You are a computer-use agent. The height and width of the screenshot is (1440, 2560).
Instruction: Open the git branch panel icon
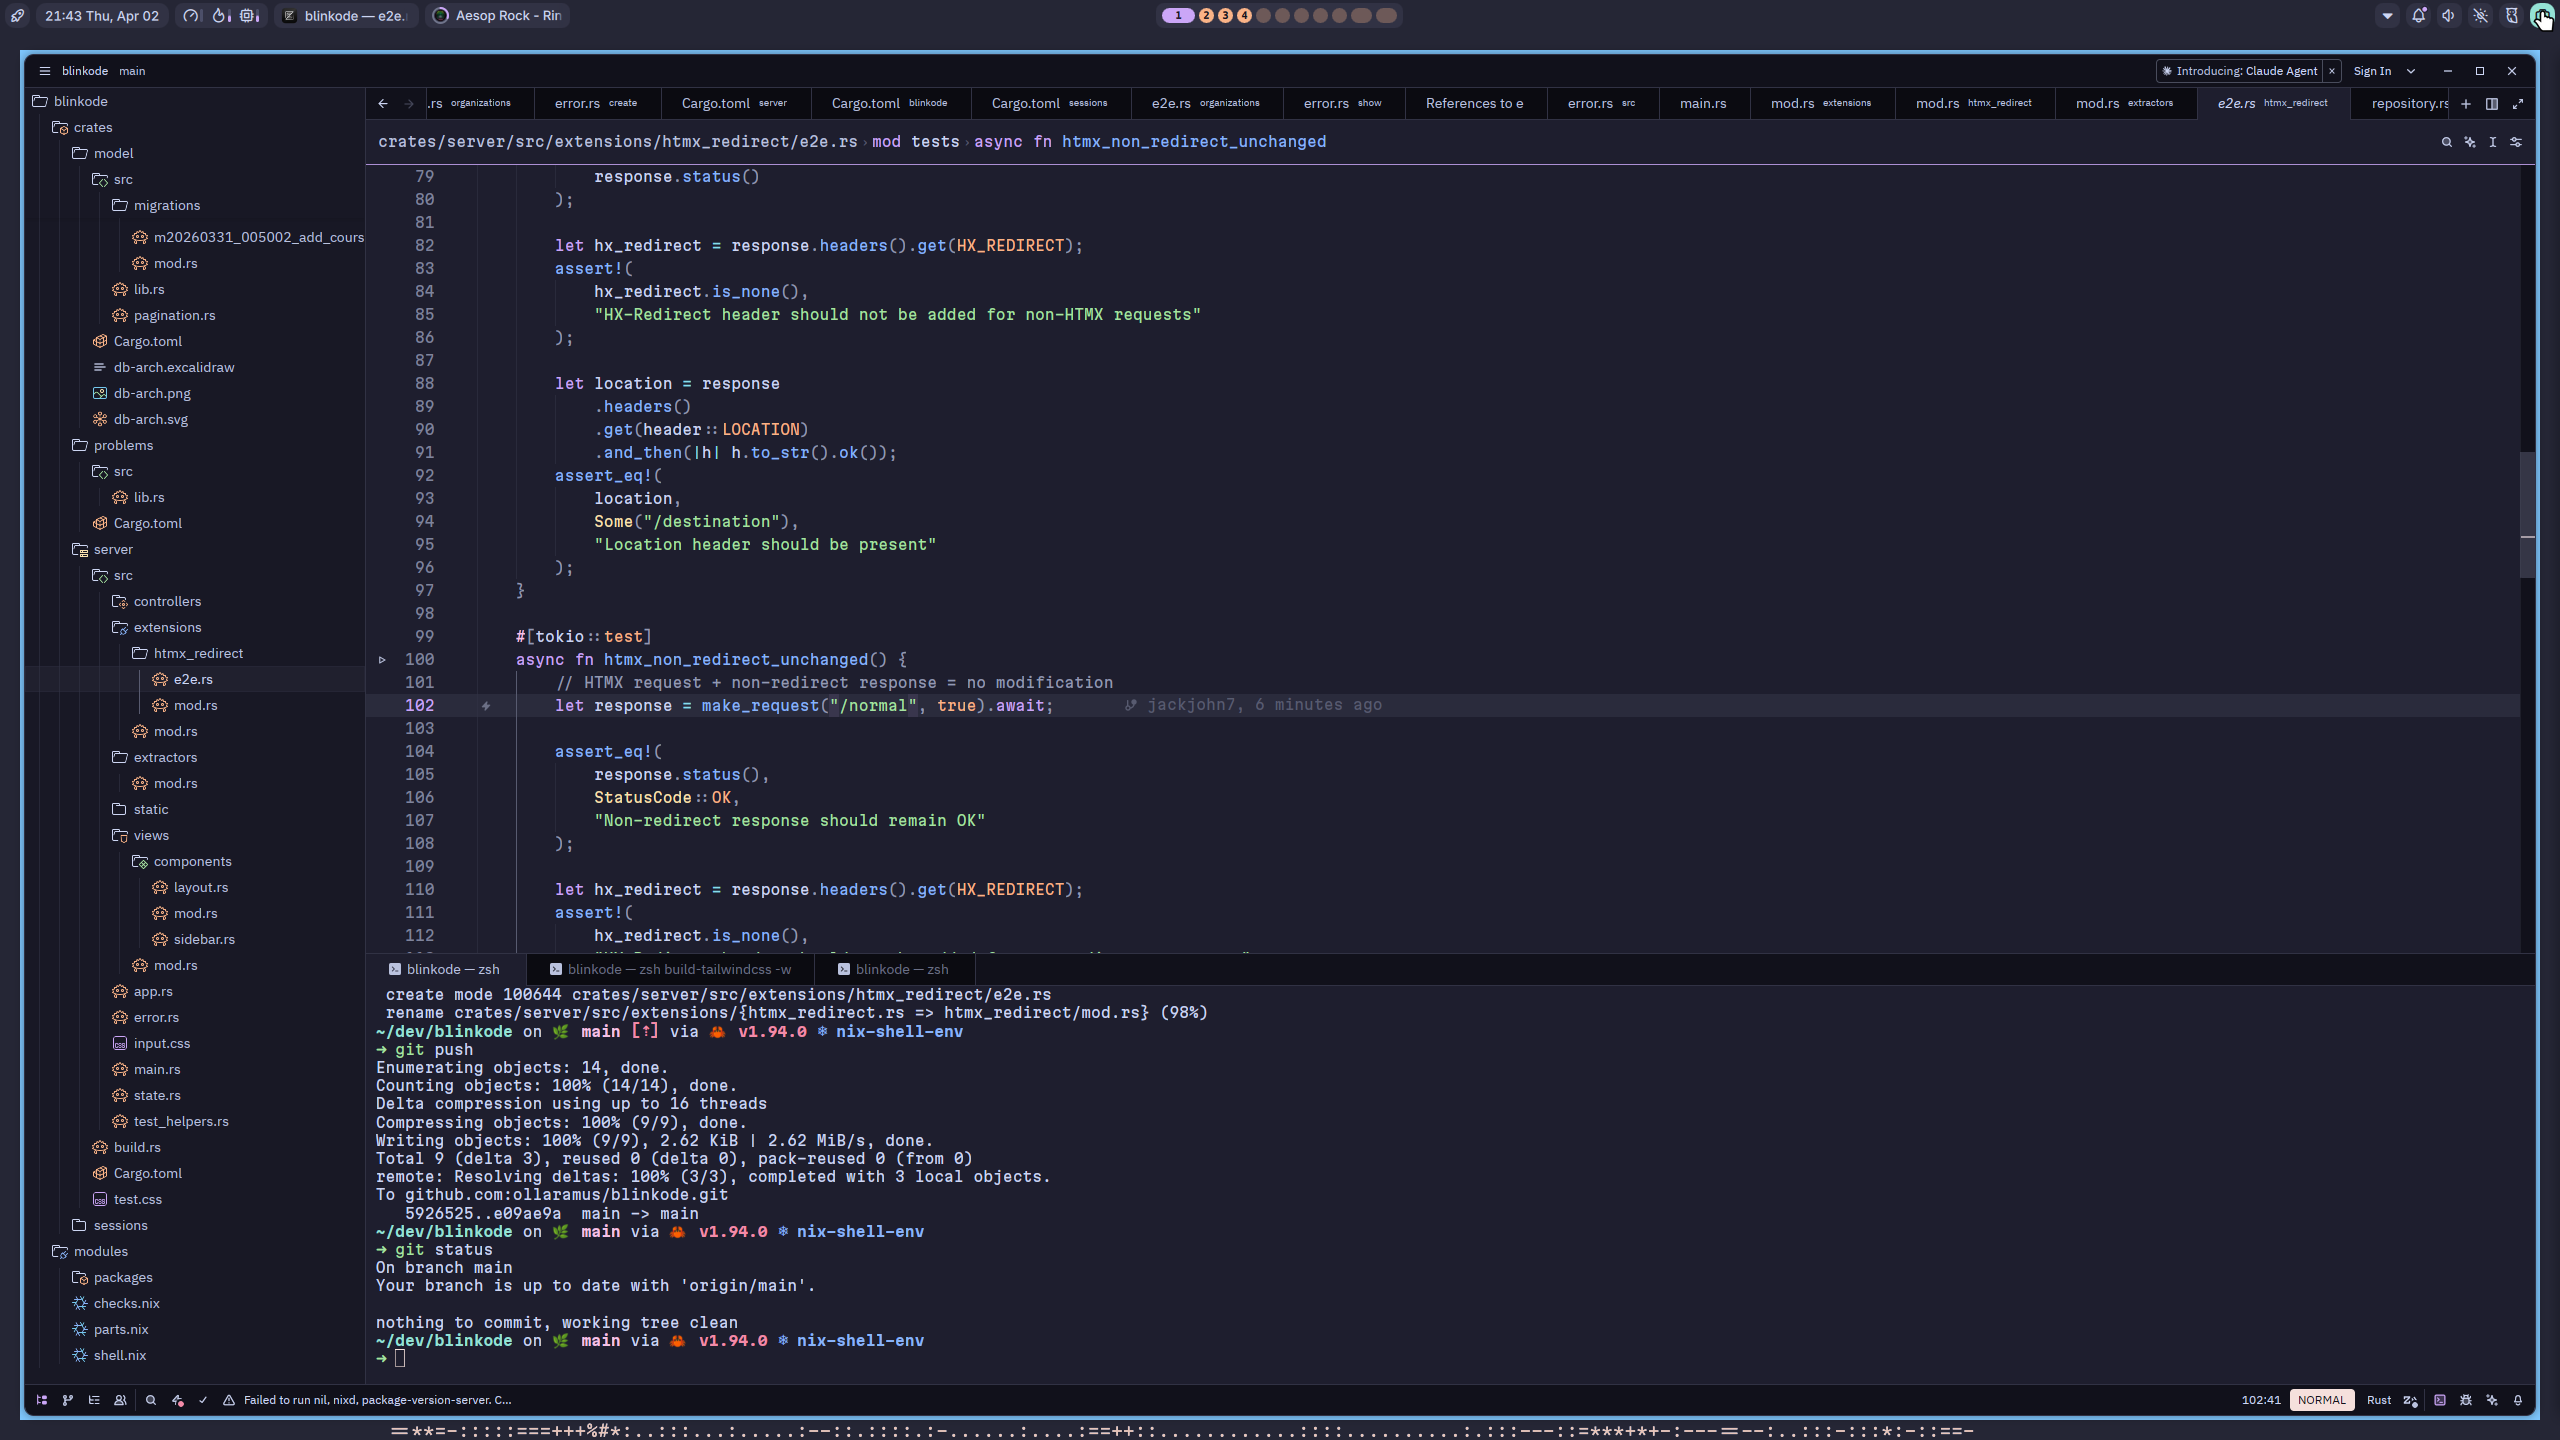pyautogui.click(x=68, y=1400)
